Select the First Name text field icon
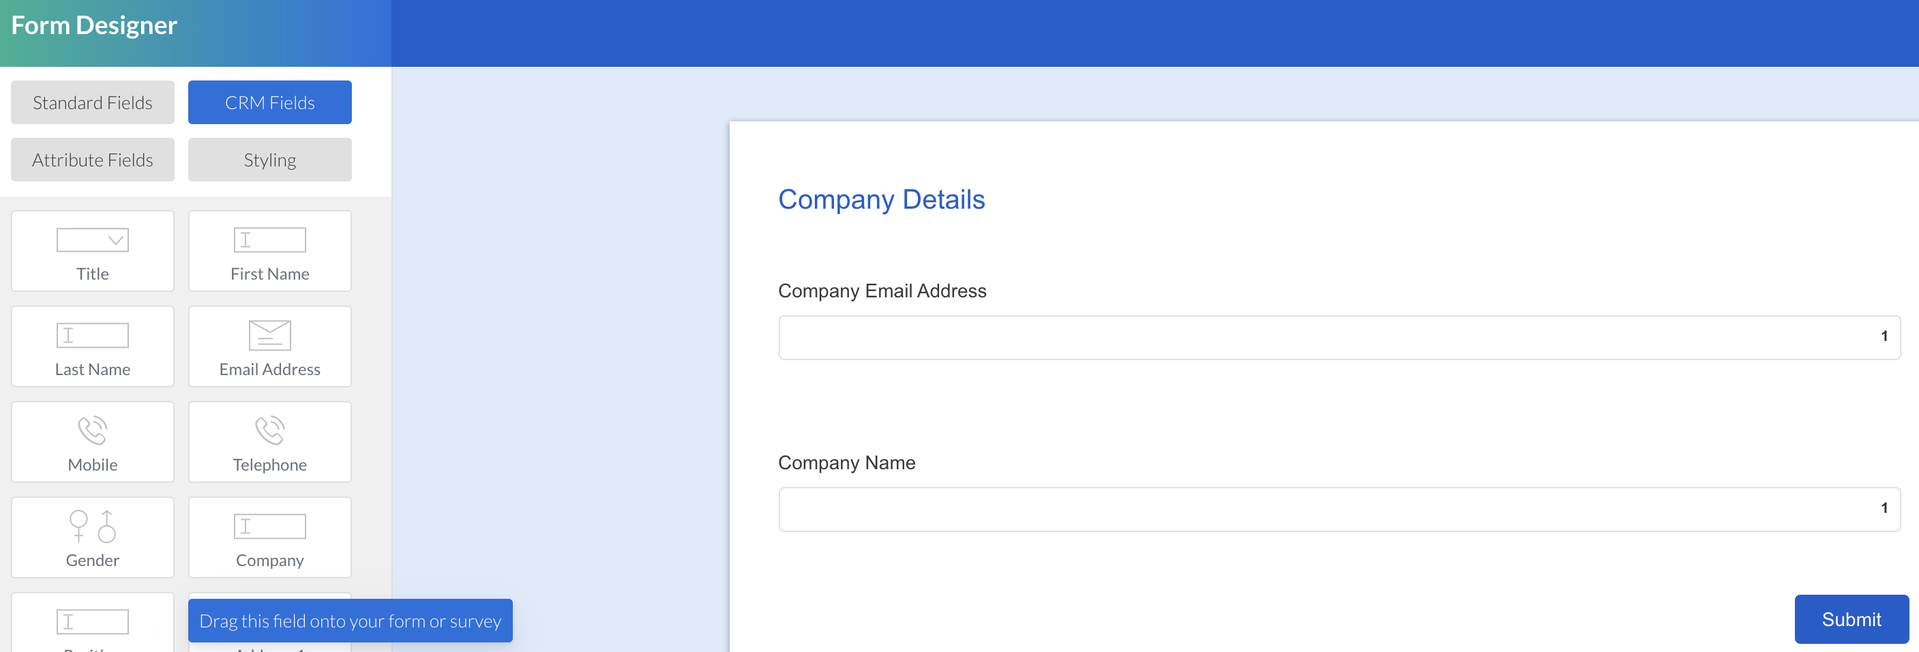The width and height of the screenshot is (1919, 652). point(269,240)
